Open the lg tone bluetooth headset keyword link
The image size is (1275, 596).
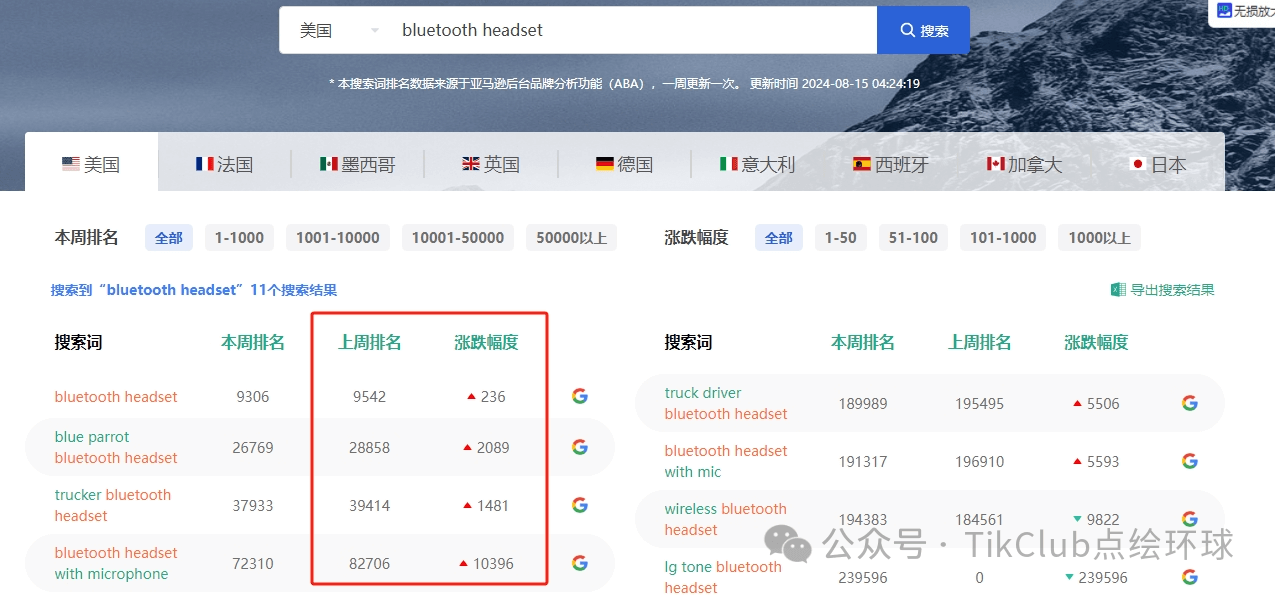(x=723, y=577)
